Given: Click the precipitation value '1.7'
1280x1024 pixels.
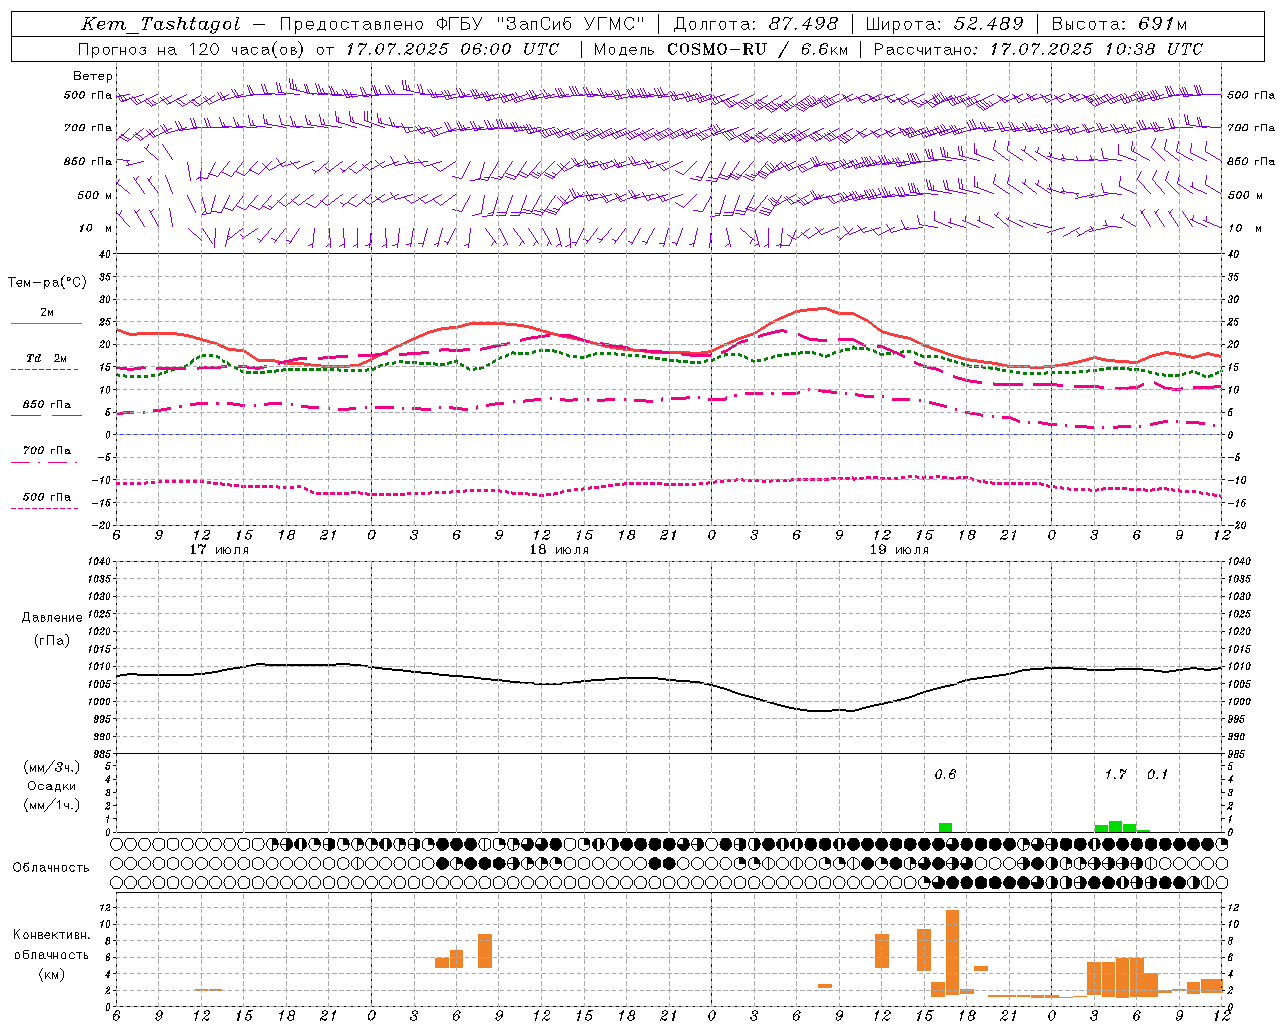Looking at the screenshot, I should [x=1115, y=775].
